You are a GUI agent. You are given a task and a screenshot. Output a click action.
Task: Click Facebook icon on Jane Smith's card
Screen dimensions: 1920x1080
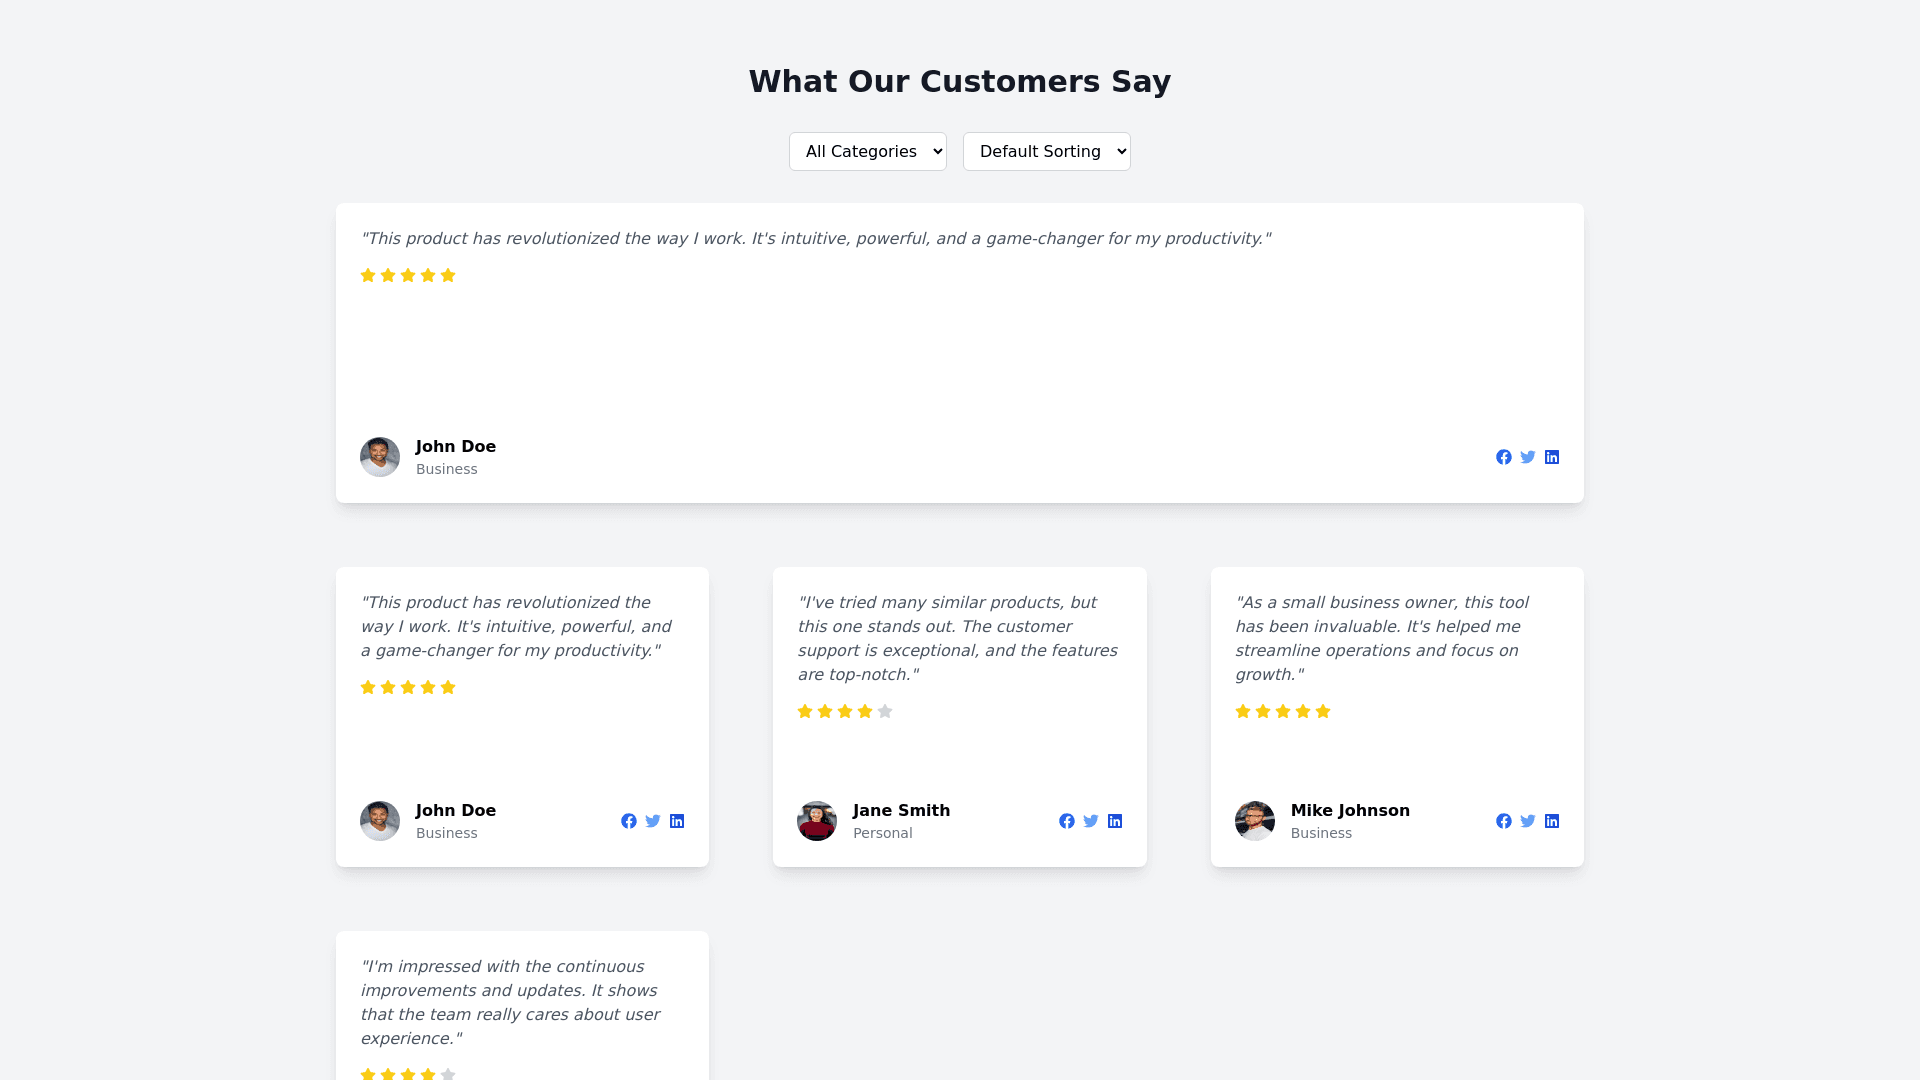[1067, 821]
